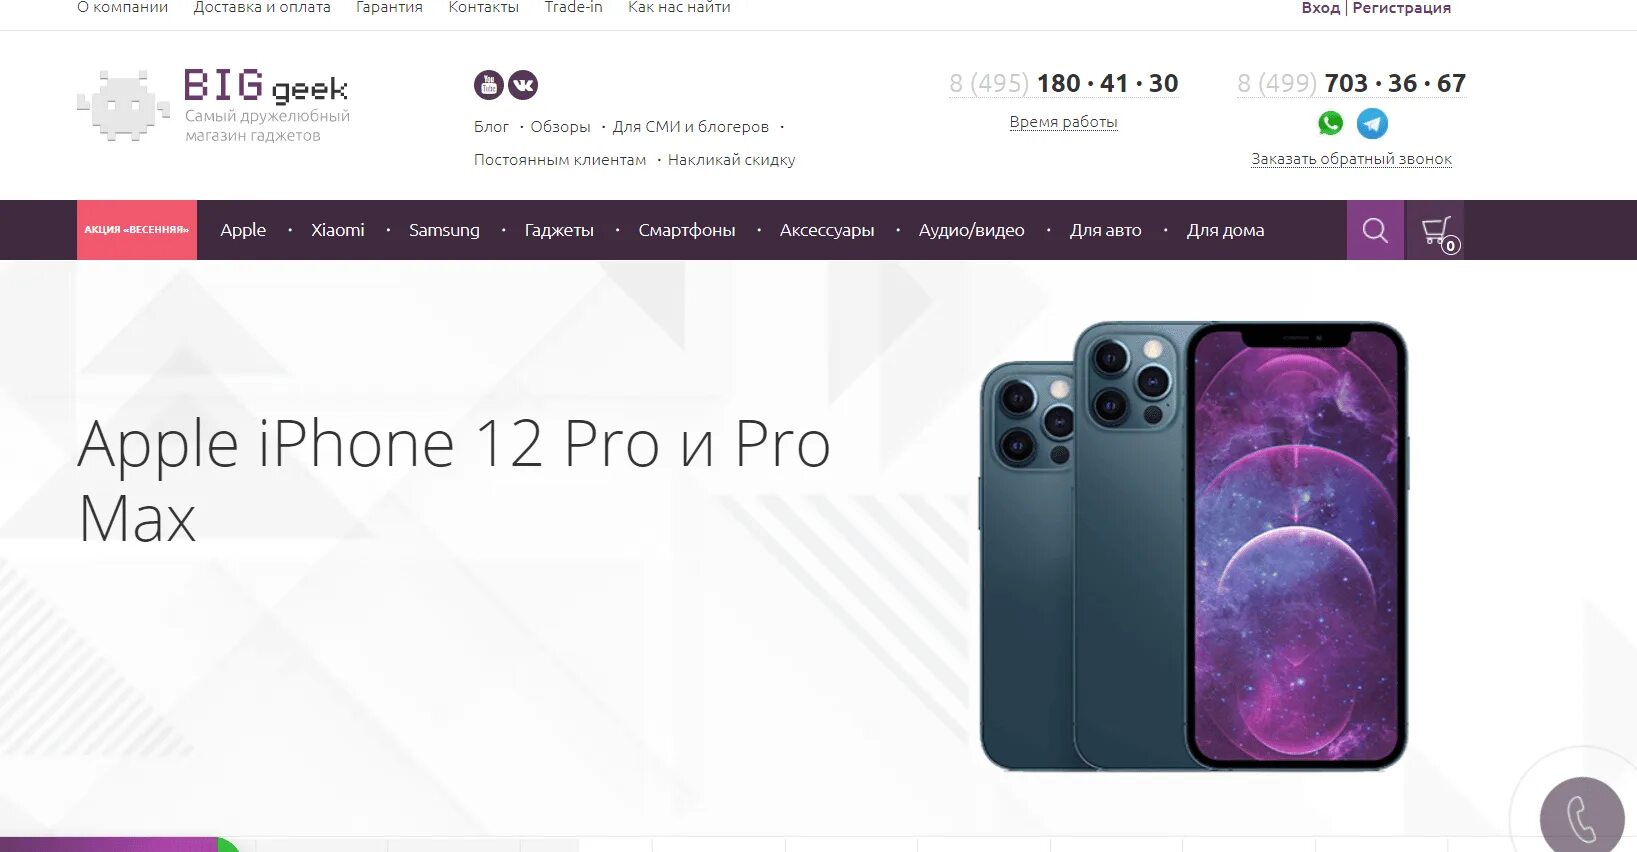1637x852 pixels.
Task: Open the Xiaomi menu category
Action: click(x=337, y=230)
